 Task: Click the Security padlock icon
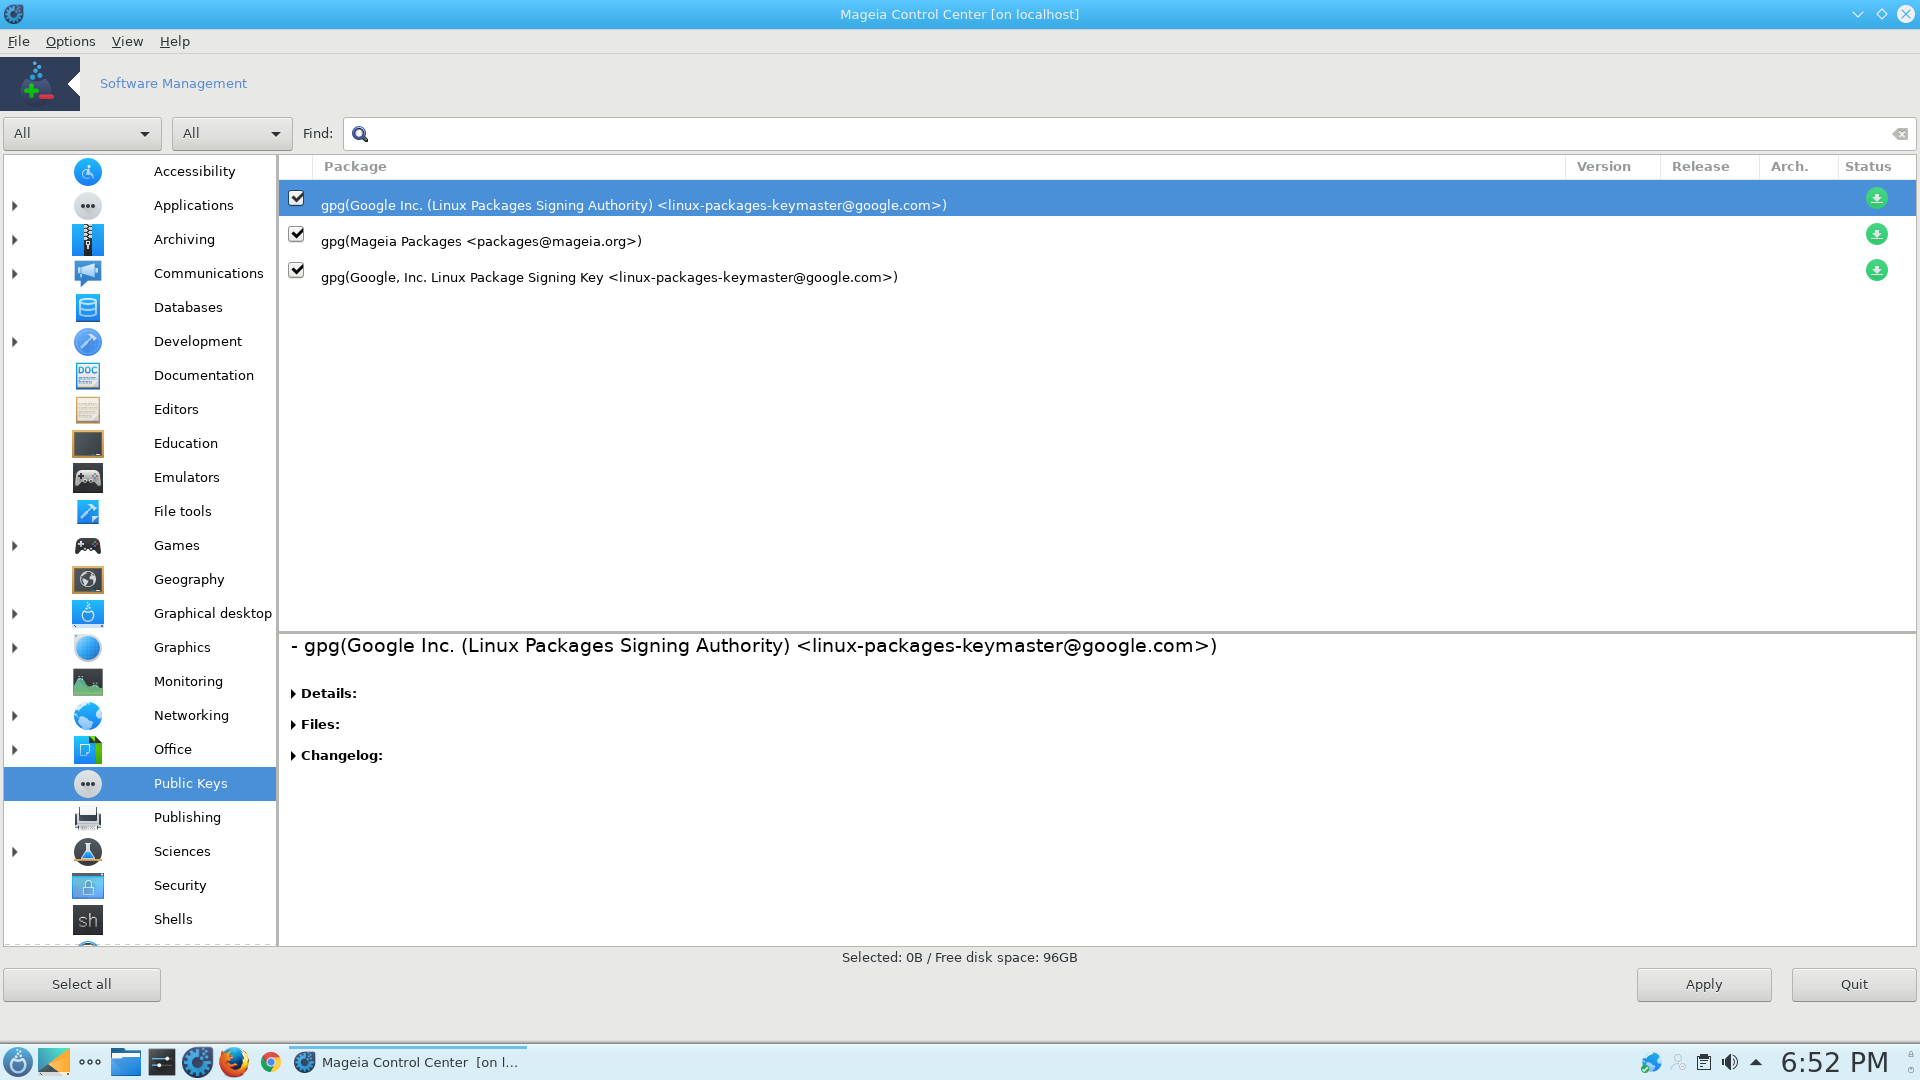[x=88, y=886]
